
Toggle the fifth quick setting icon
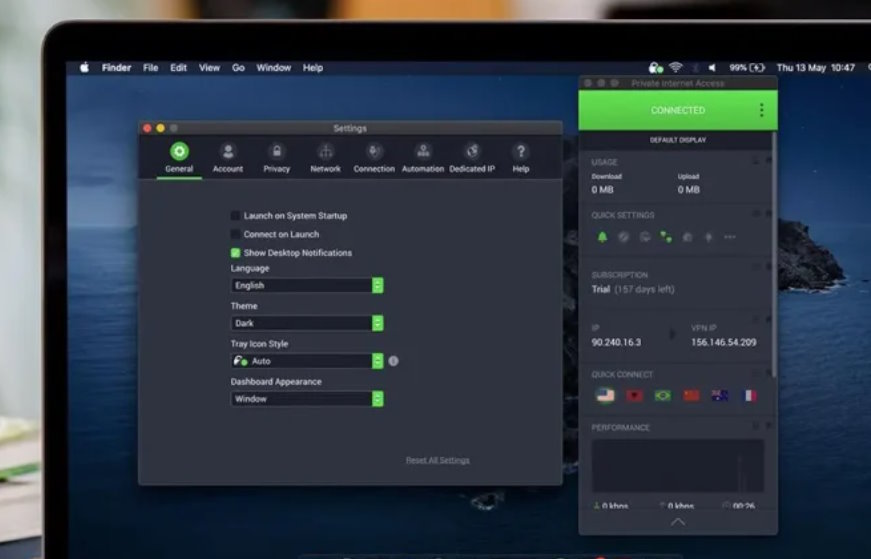tap(687, 237)
